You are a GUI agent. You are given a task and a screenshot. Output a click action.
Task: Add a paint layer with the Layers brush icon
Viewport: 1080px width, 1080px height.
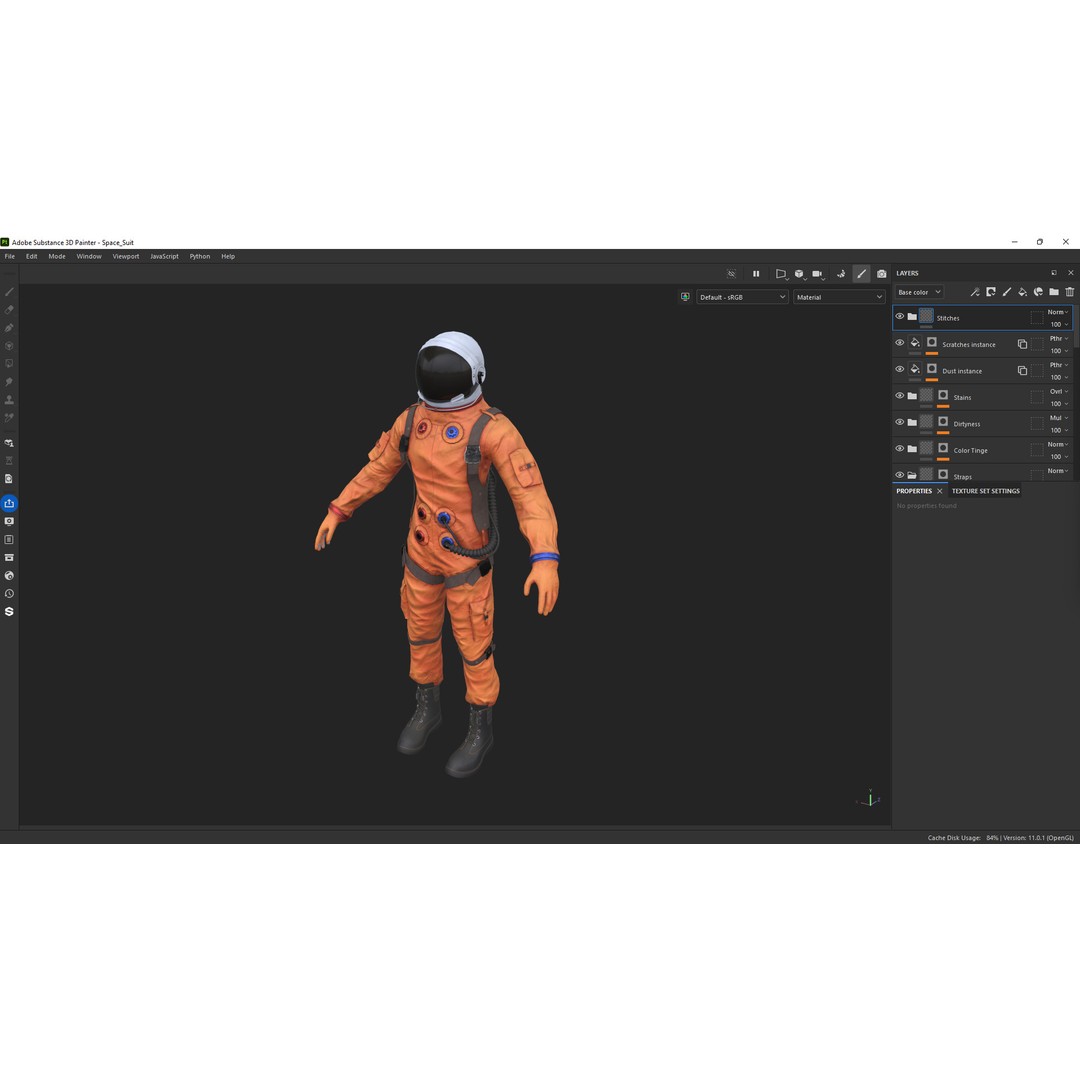pos(1006,292)
